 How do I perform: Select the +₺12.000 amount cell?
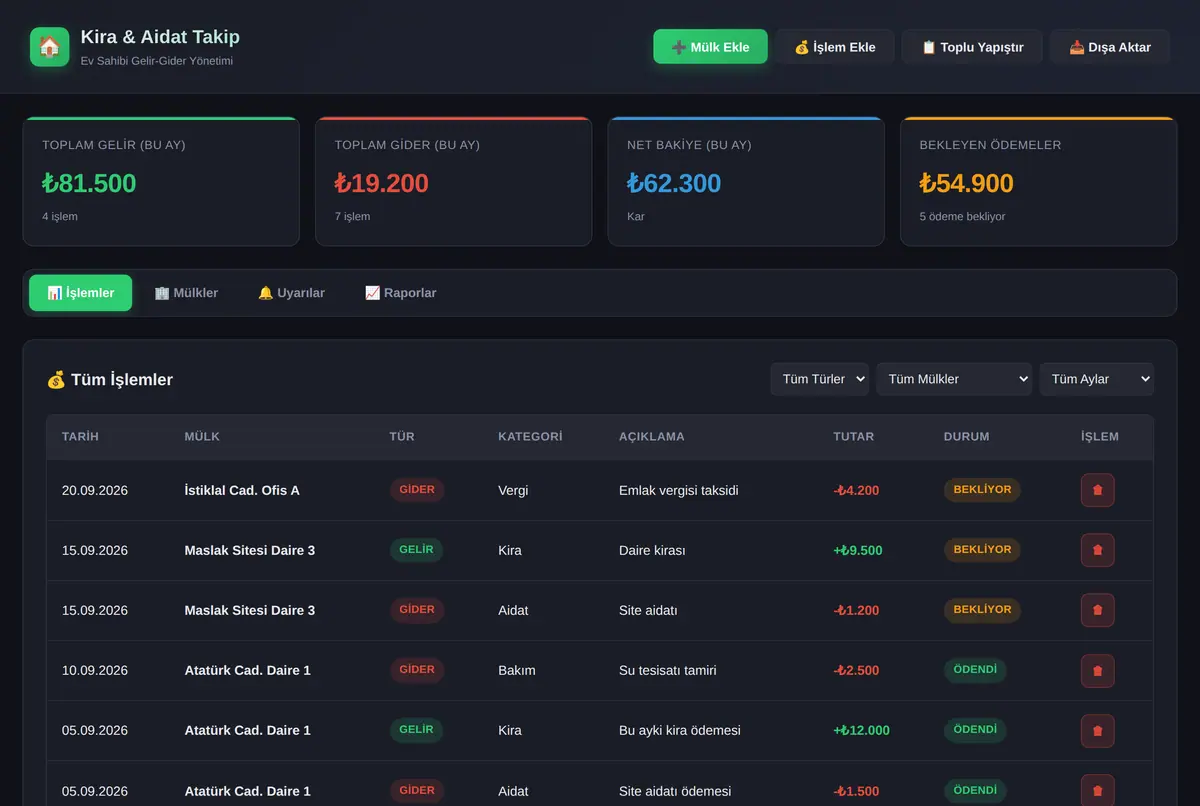click(861, 730)
